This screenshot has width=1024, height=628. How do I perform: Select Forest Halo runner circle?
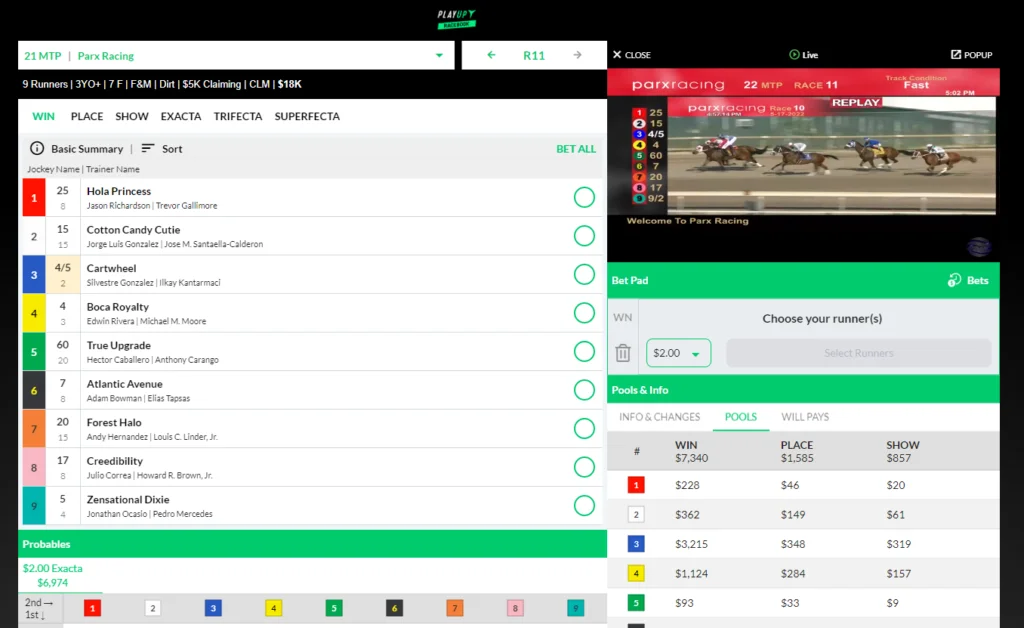[584, 428]
